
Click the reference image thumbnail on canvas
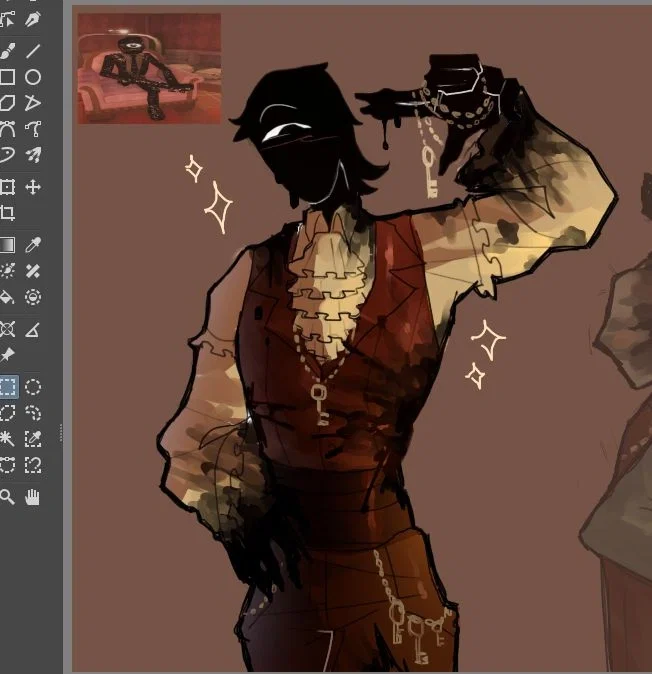tap(149, 68)
